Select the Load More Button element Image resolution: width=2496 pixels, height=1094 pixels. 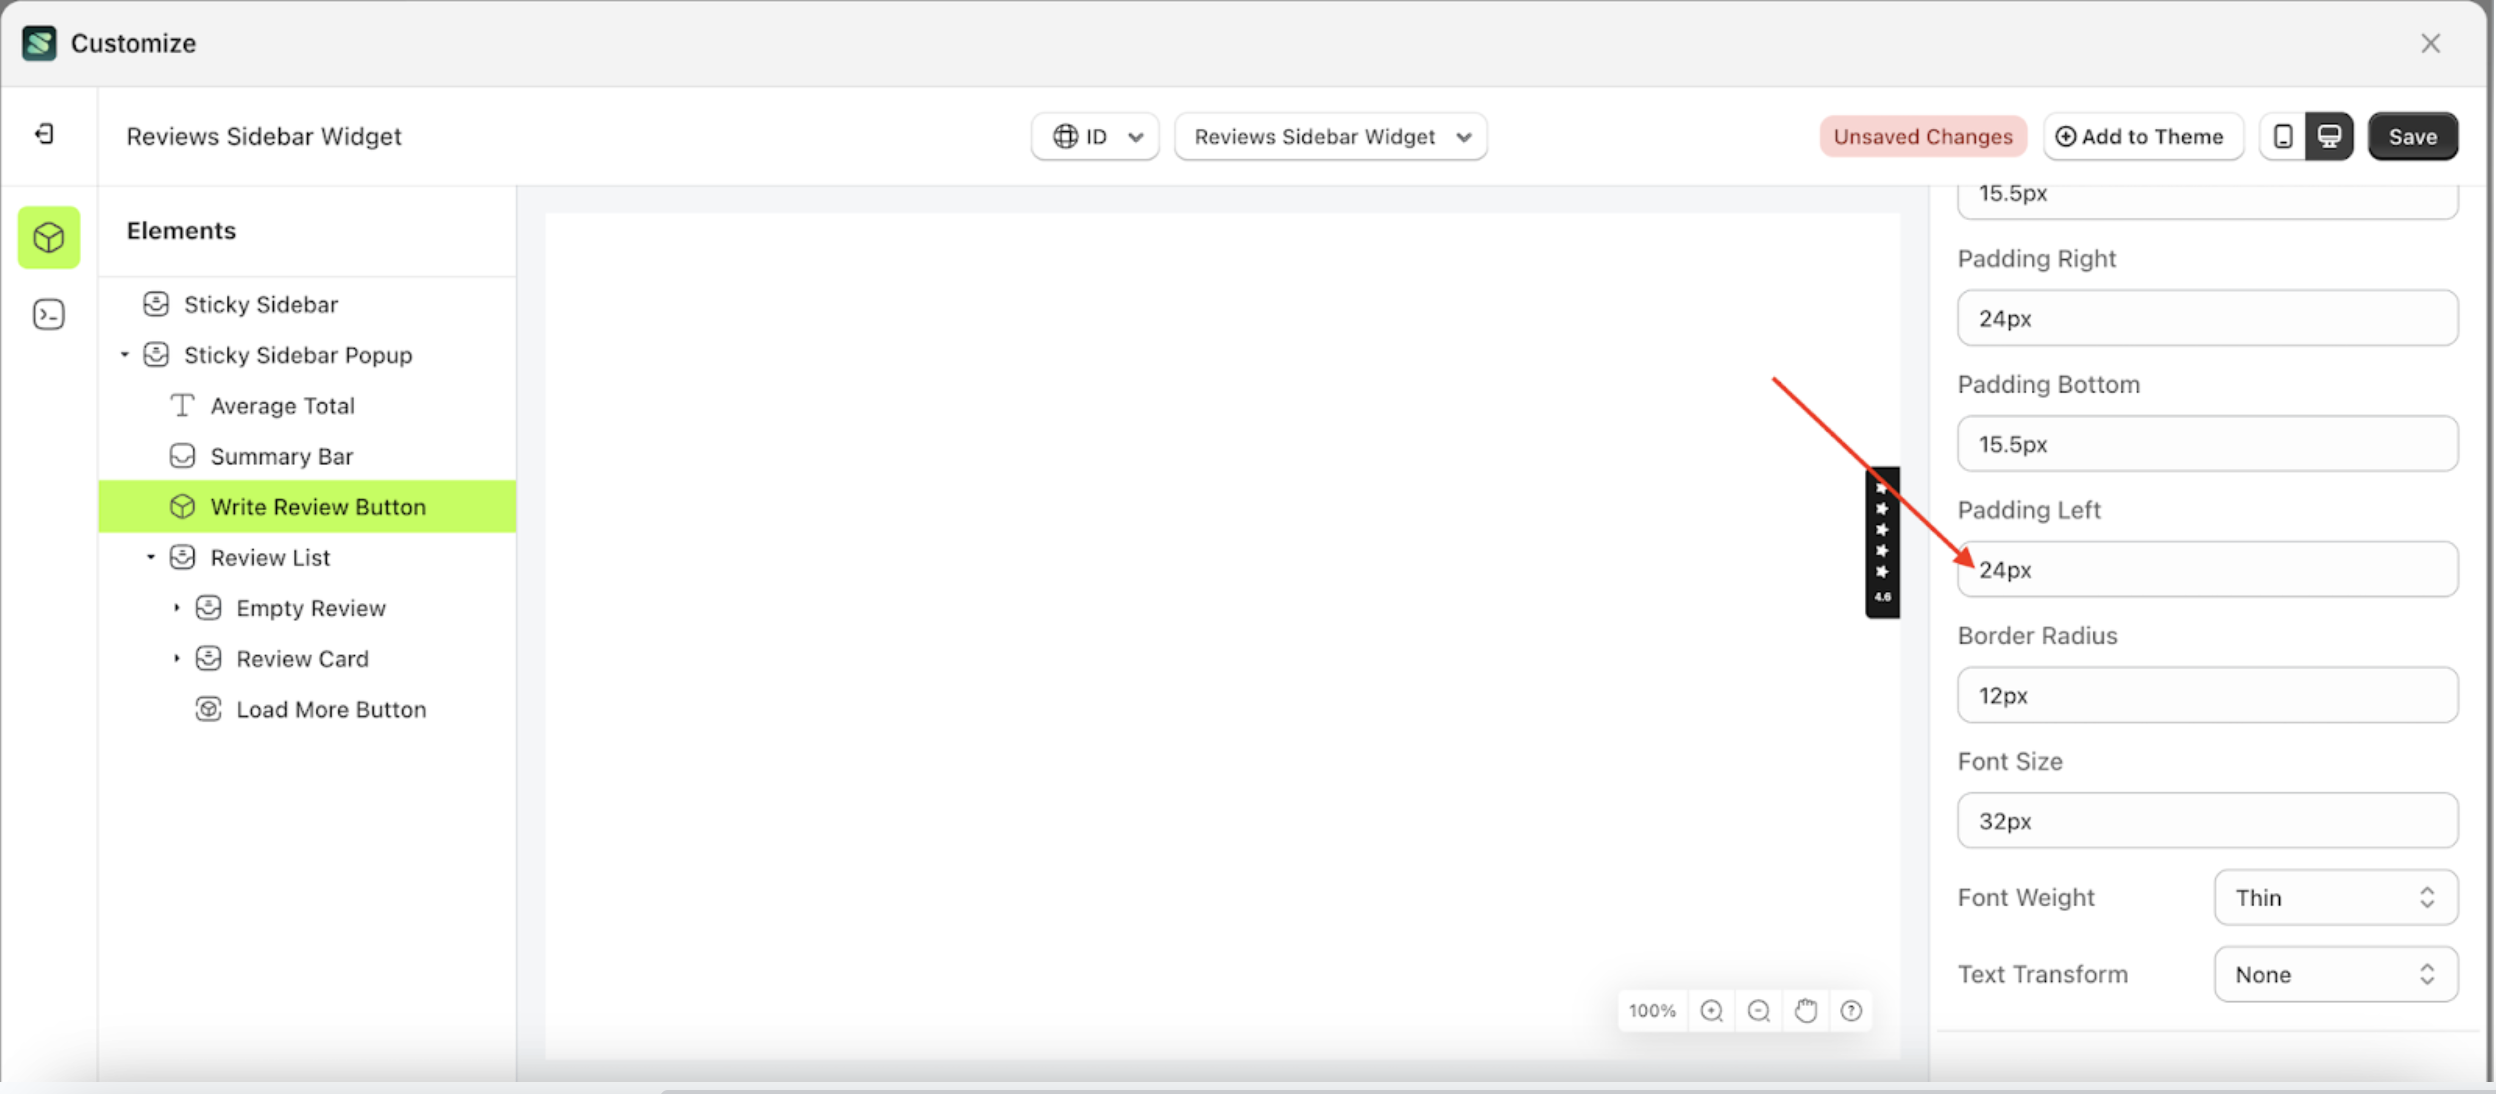click(x=330, y=709)
